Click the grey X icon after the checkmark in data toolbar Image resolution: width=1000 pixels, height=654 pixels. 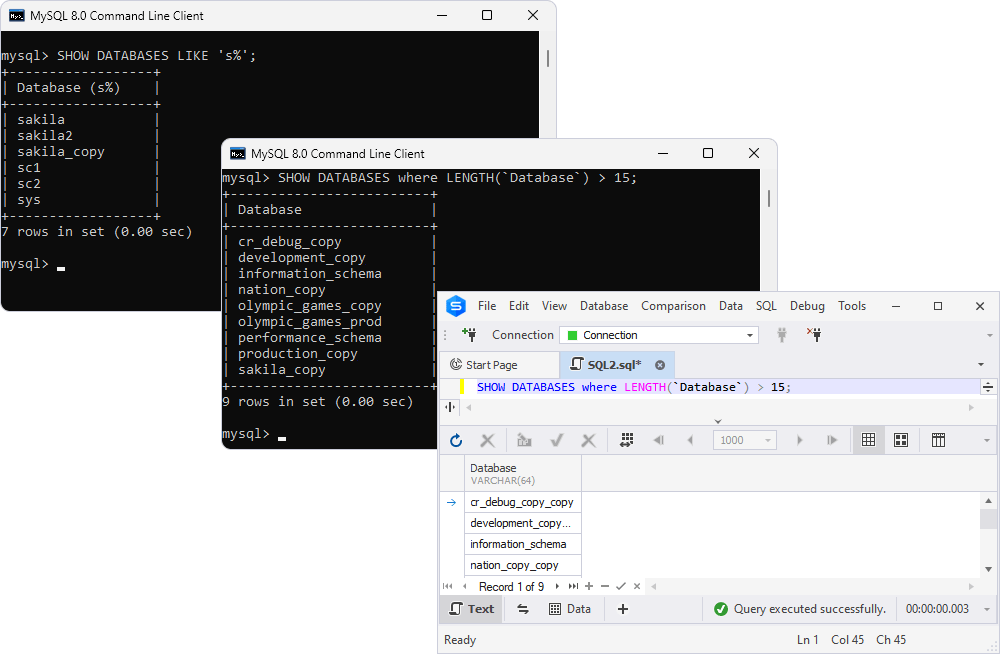point(589,440)
